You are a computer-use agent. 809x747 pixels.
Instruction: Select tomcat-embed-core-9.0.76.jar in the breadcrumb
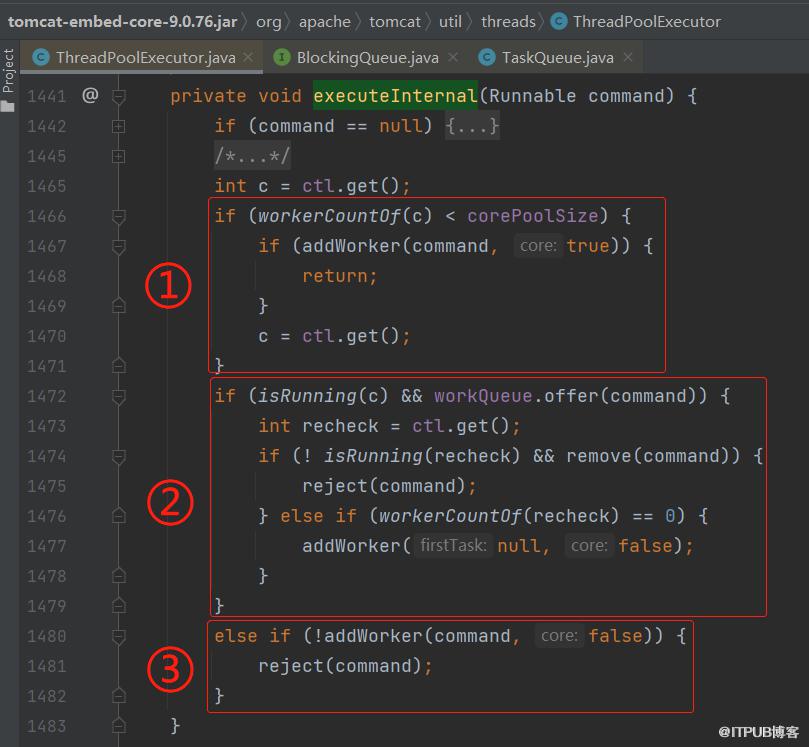coord(123,22)
